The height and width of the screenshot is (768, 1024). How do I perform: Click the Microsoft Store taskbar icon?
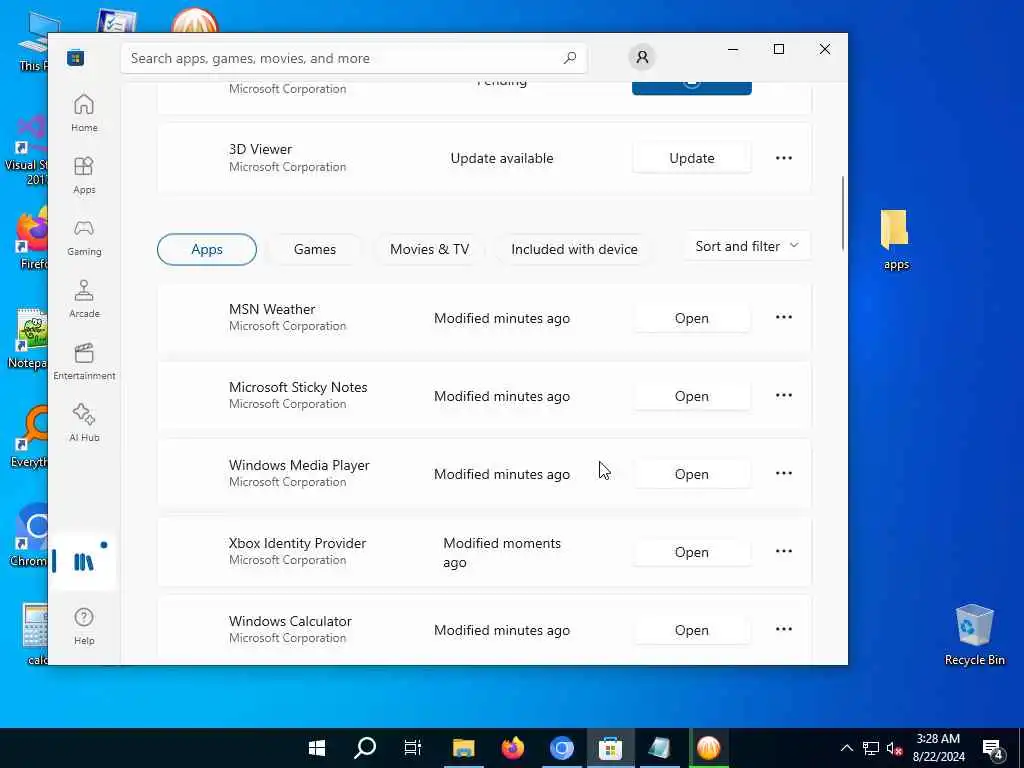[611, 748]
